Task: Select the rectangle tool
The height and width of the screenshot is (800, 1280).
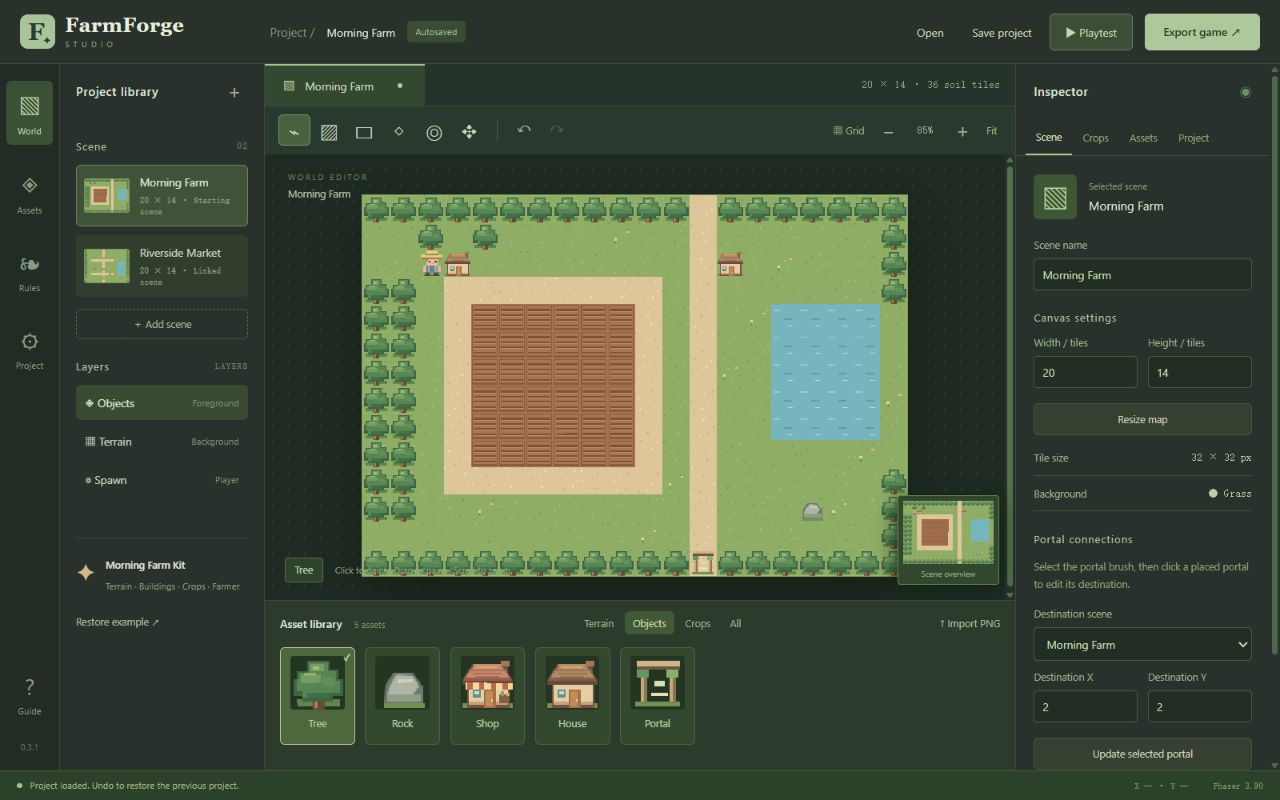Action: [x=364, y=131]
